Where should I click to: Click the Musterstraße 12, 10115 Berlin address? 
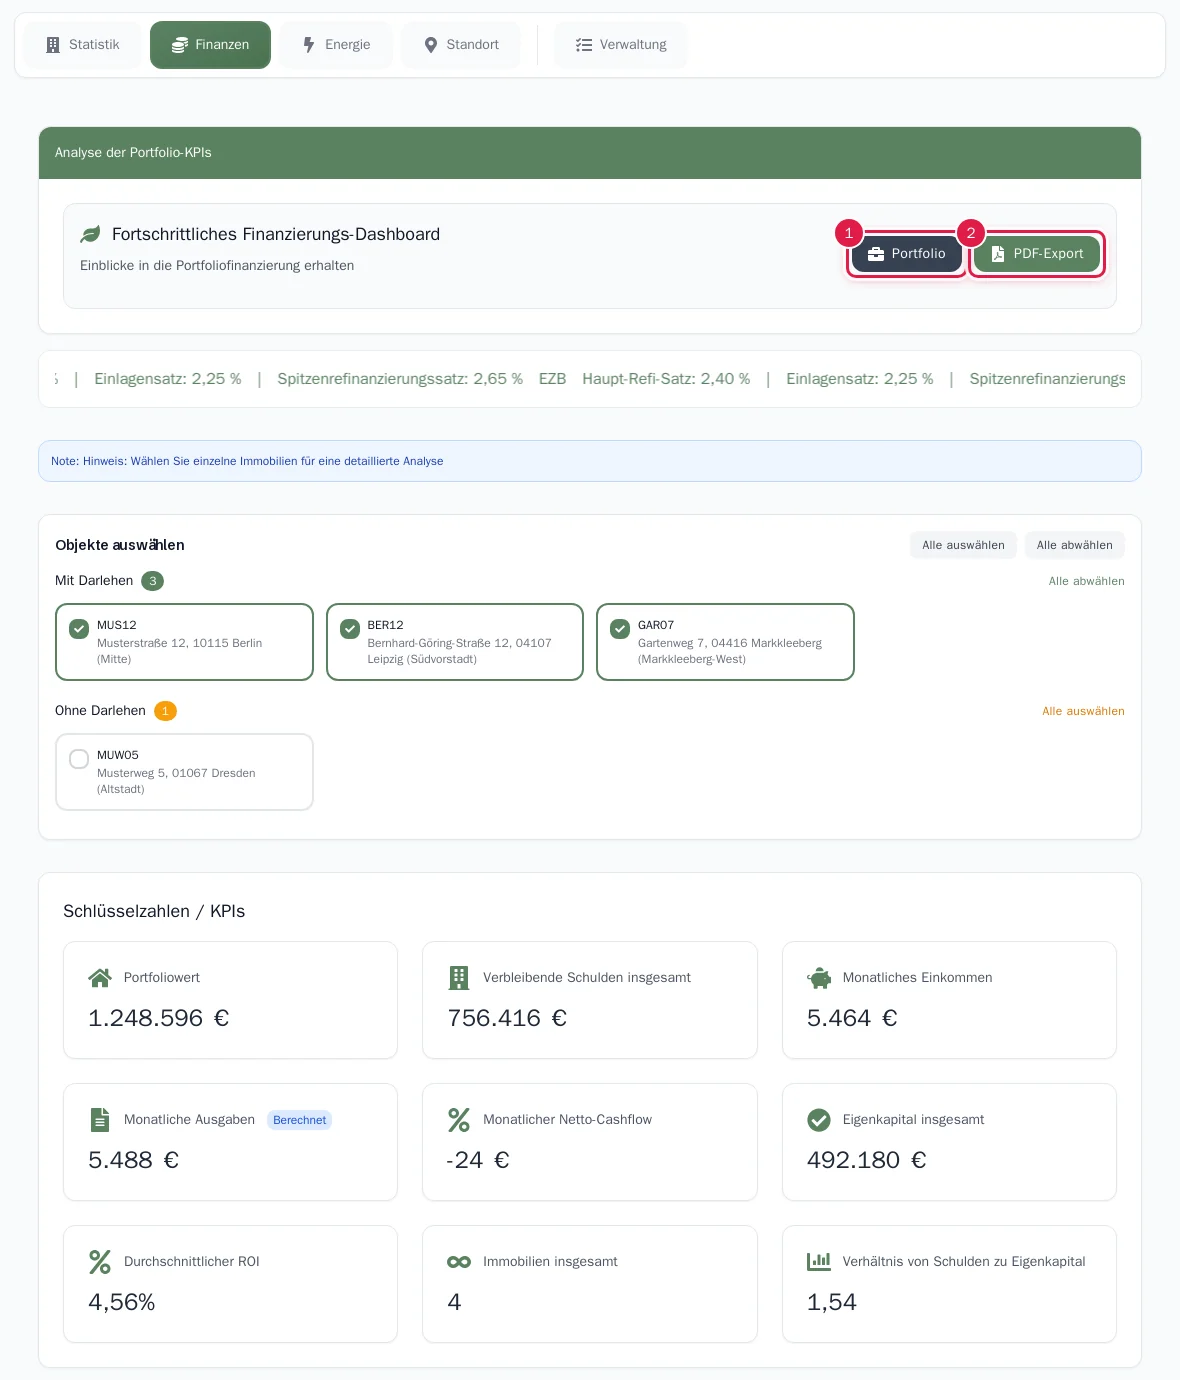179,651
